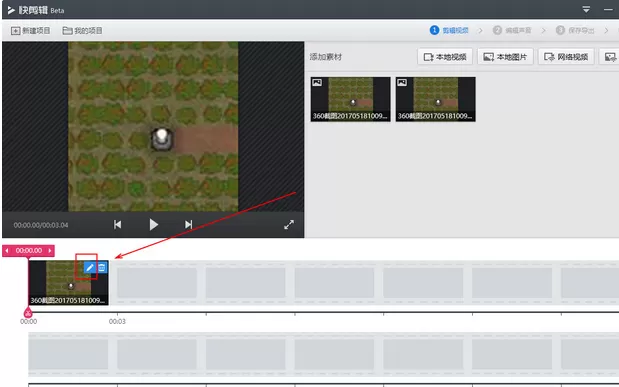Switch to step 2 编辑声音
Viewport: 619px width, 387px height.
(512, 30)
